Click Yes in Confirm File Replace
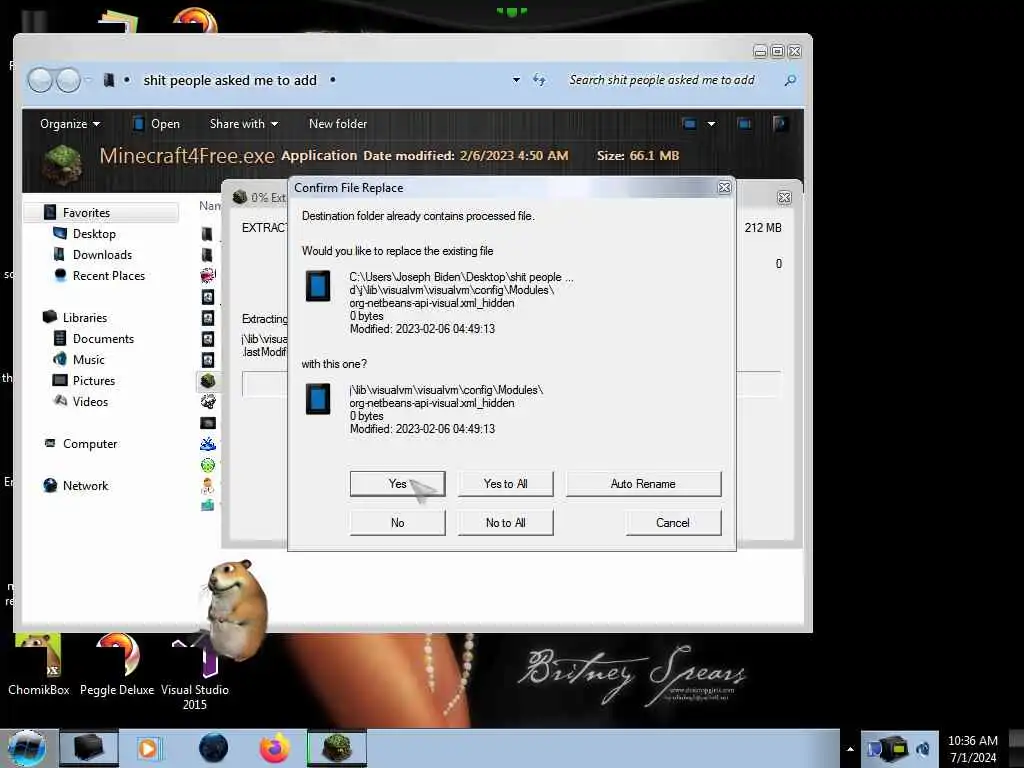Screen dimensions: 1024x768 (397, 484)
